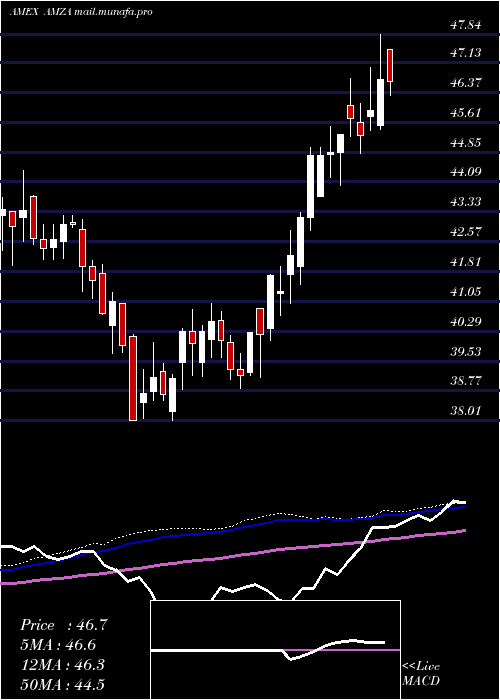Viewport: 500px width, 700px height.
Task: Click the 41.05 price axis label
Action: tap(466, 292)
